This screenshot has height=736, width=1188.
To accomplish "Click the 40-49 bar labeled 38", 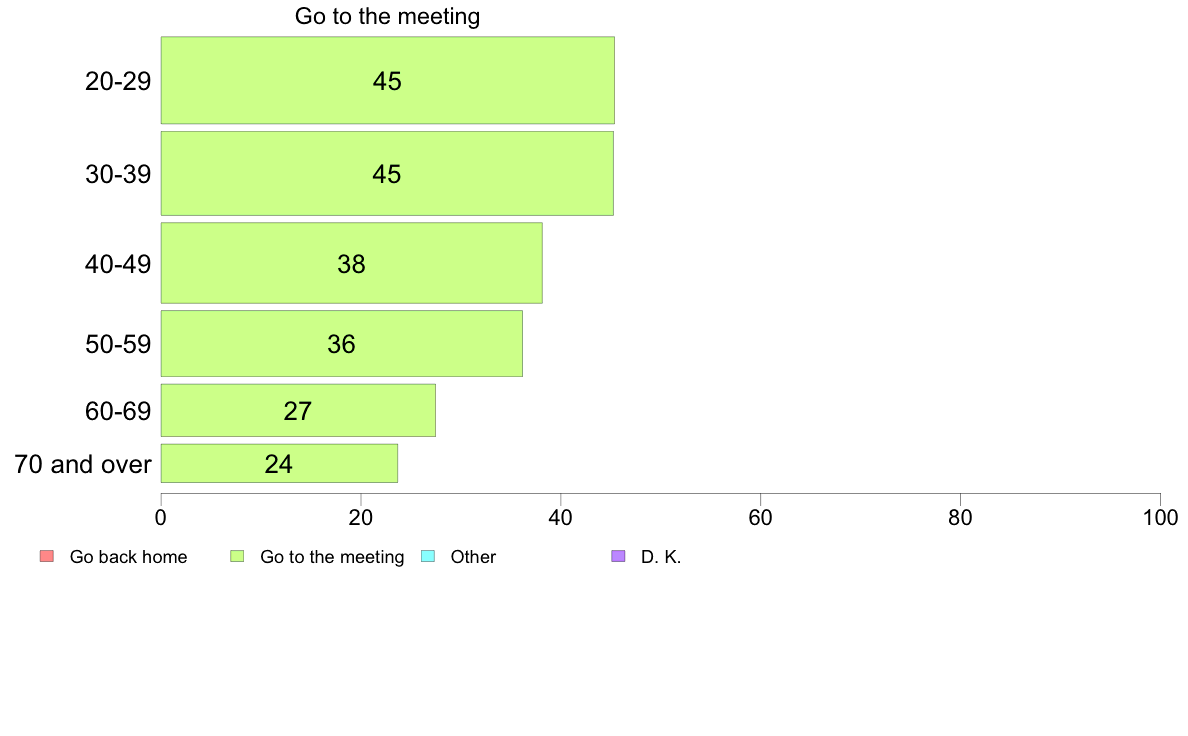I will point(352,263).
